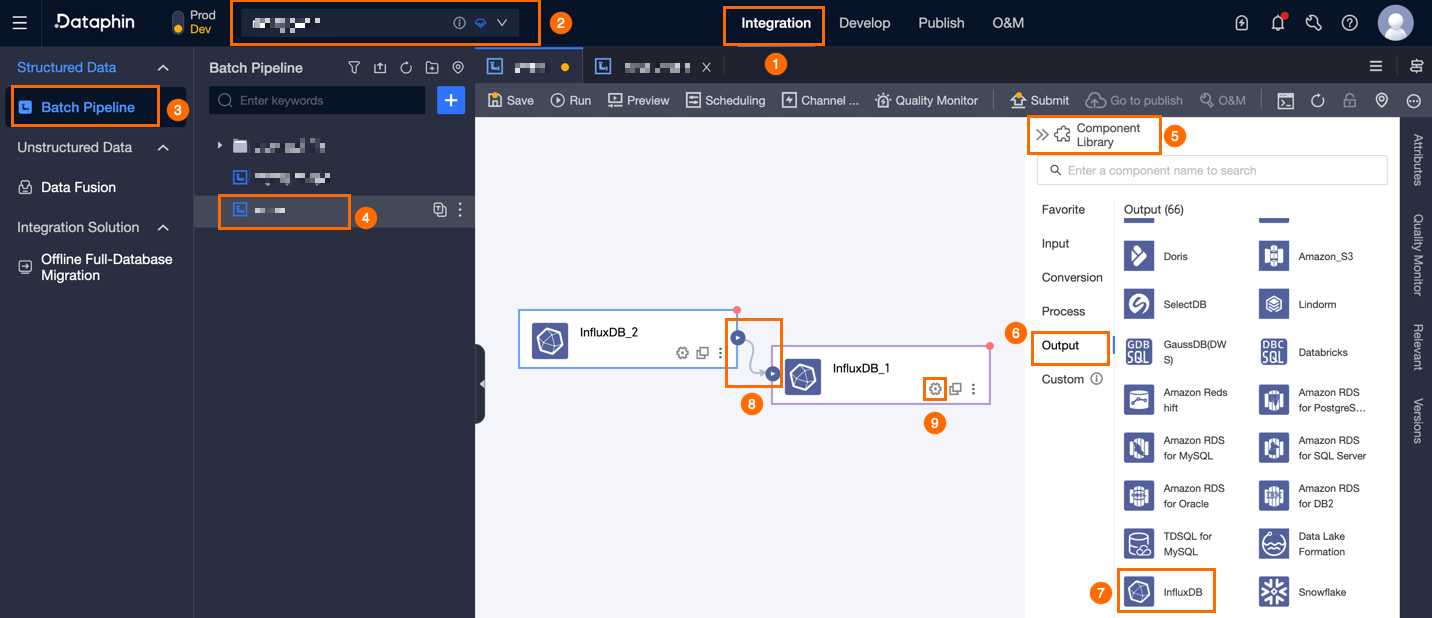This screenshot has height=618, width=1432.
Task: Open Channel configuration in toolbar
Action: (x=820, y=100)
